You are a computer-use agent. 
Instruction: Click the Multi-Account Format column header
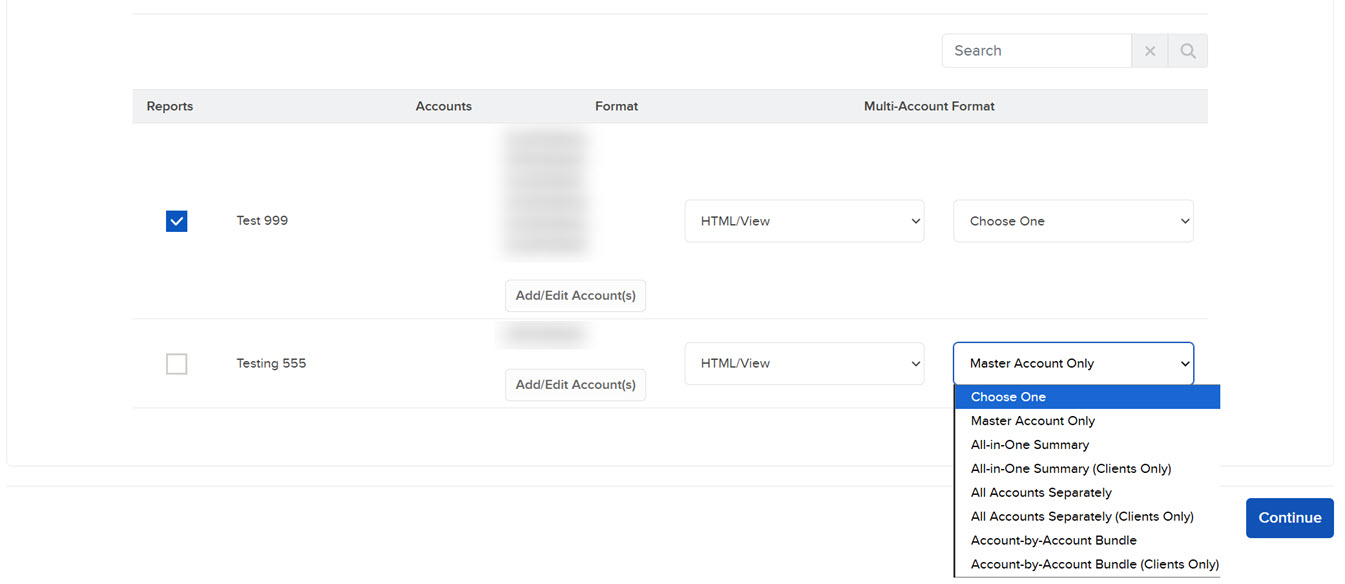(x=928, y=106)
